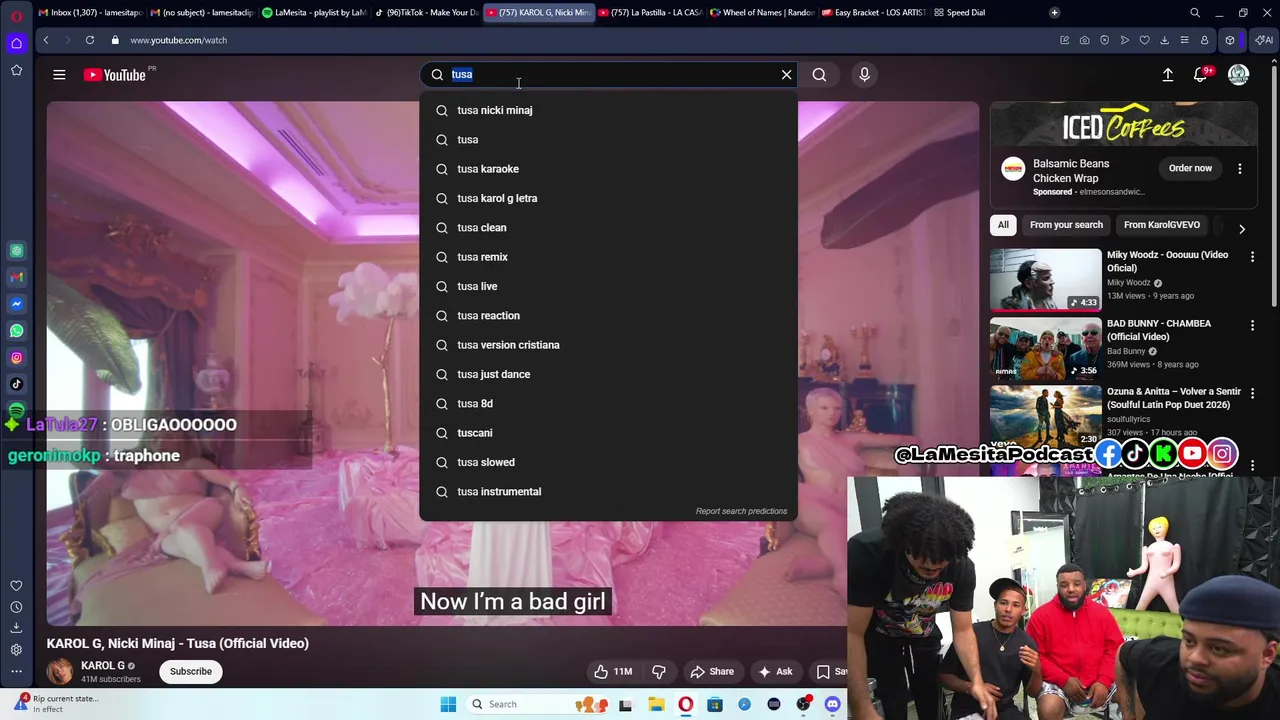Choose suggestion tusa instrumental
Image resolution: width=1280 pixels, height=720 pixels.
click(x=608, y=492)
